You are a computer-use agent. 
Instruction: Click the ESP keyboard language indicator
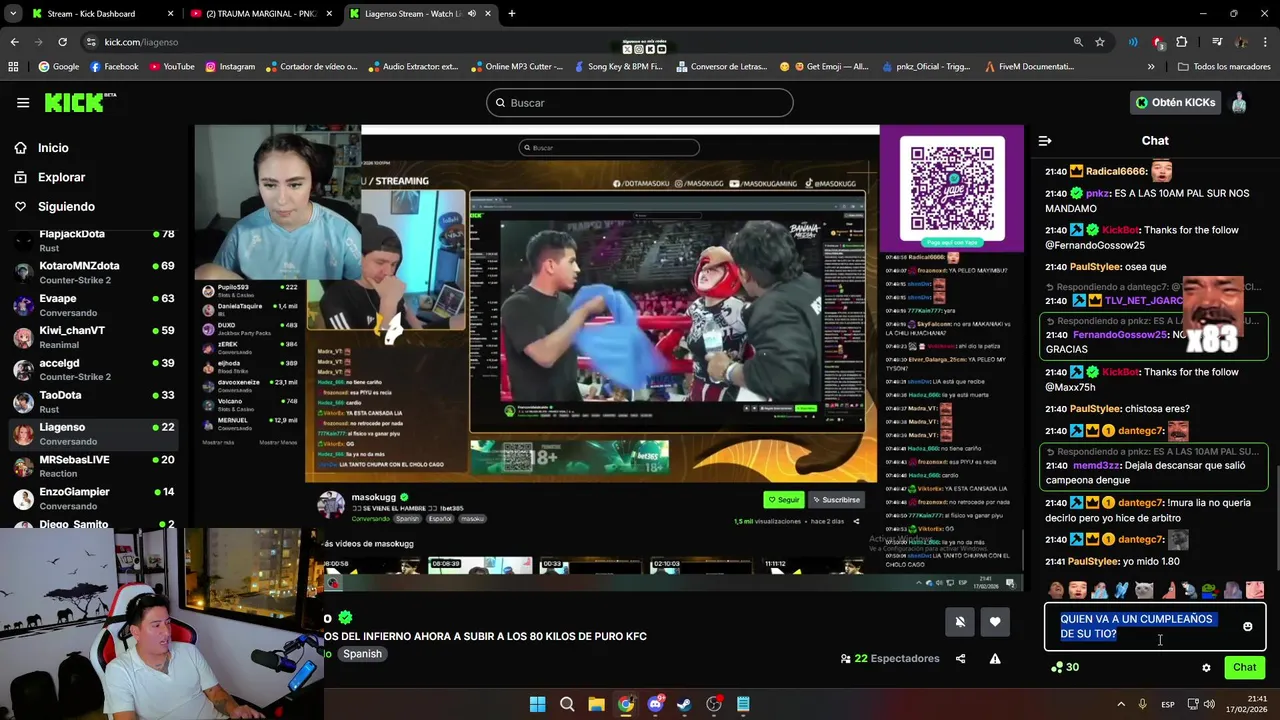[1168, 705]
